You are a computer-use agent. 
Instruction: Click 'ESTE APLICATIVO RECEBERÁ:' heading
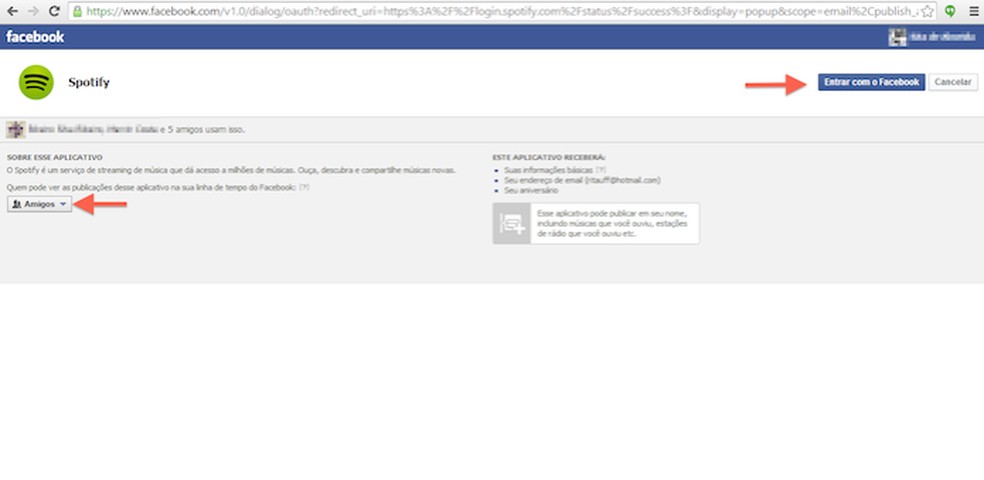point(549,157)
